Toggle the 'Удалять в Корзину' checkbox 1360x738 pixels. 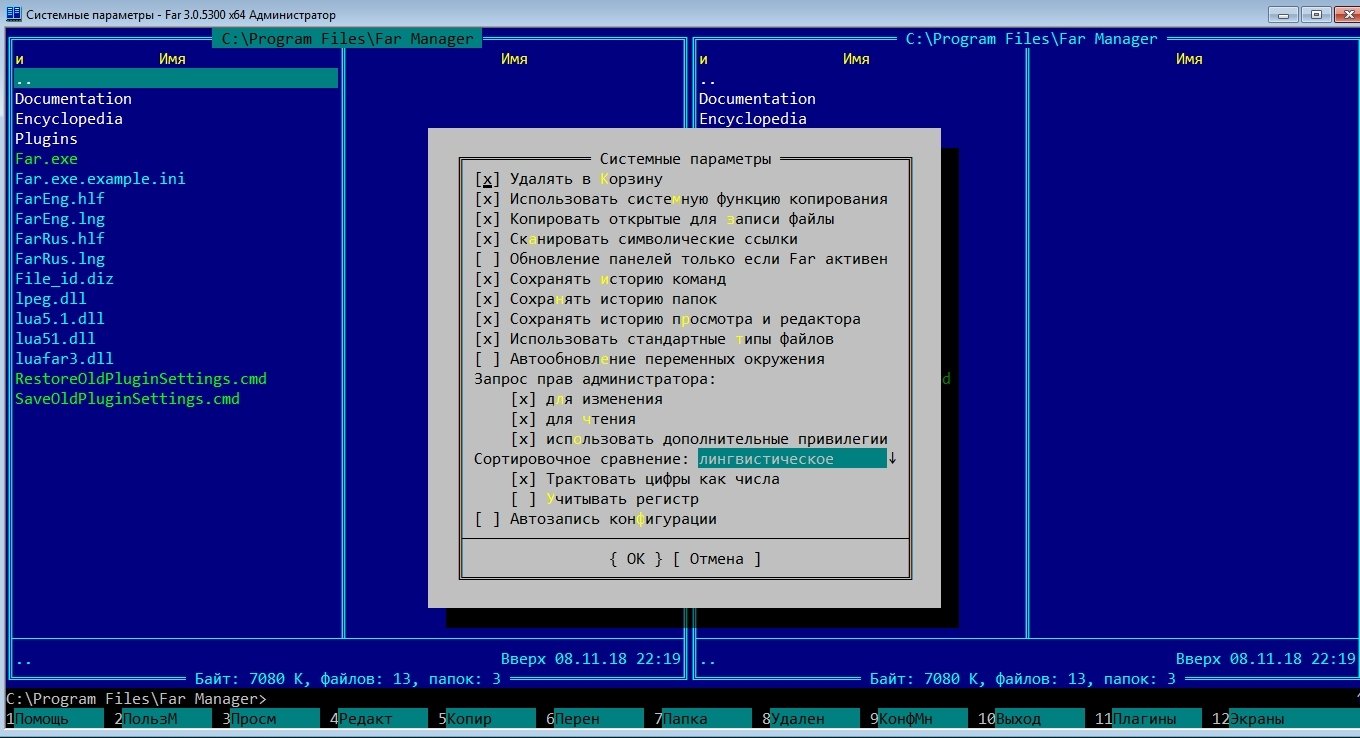[487, 179]
